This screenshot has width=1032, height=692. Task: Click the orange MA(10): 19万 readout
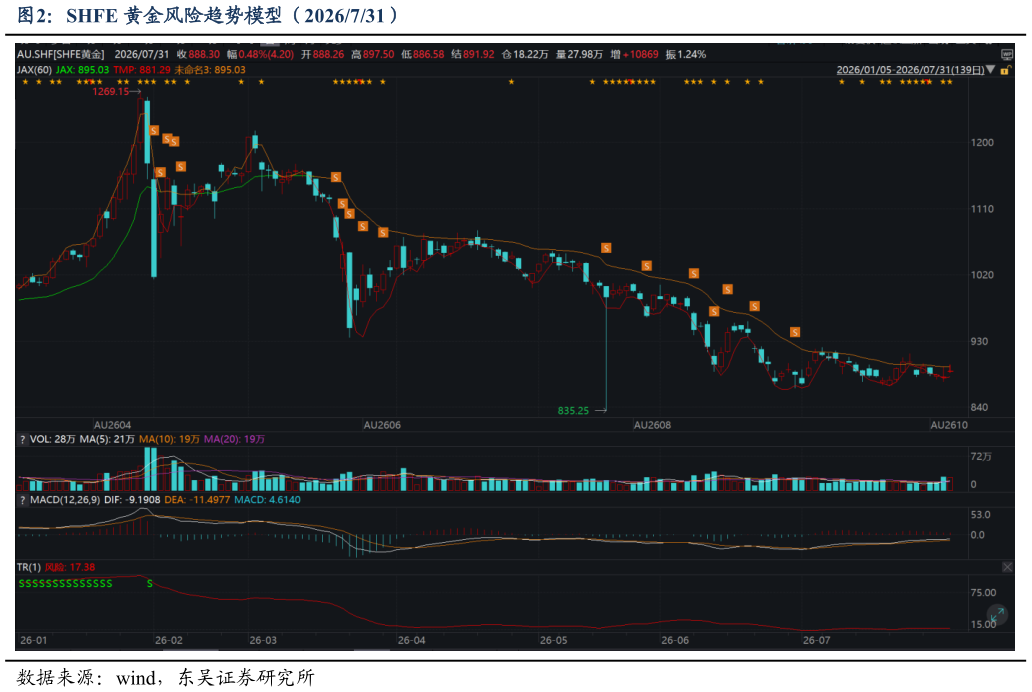(169, 439)
